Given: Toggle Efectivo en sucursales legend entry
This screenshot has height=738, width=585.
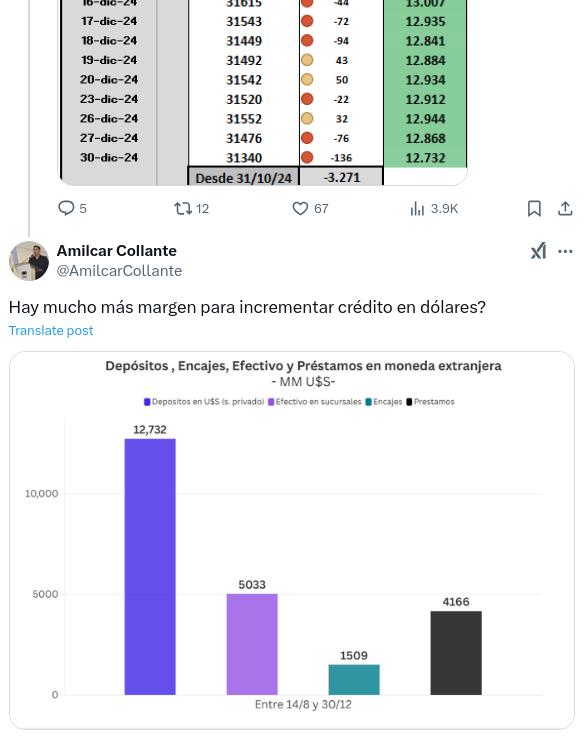Looking at the screenshot, I should (314, 401).
